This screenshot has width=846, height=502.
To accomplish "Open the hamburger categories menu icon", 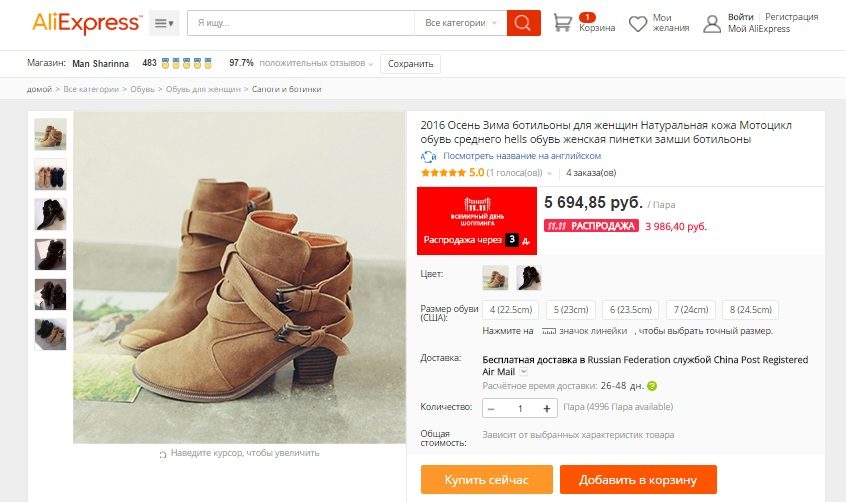I will 163,23.
